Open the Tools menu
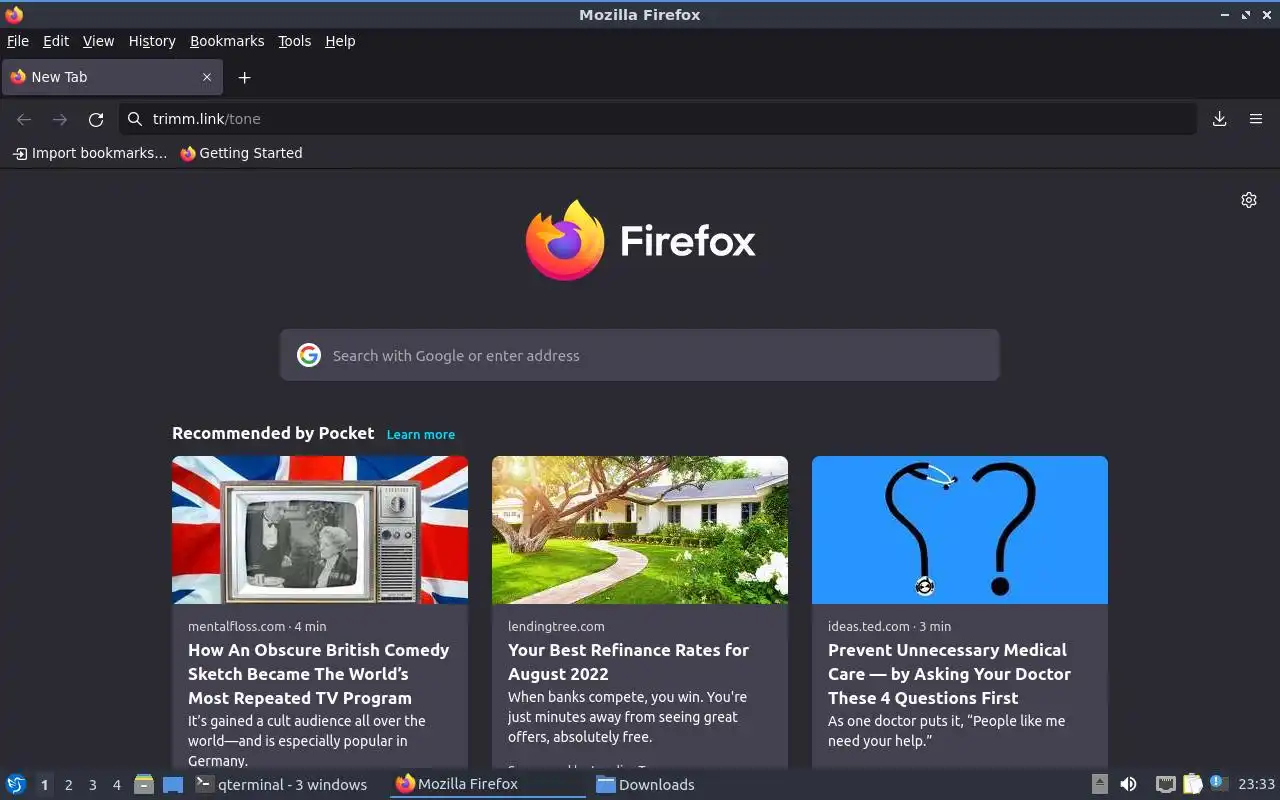Viewport: 1280px width, 800px height. pos(294,41)
